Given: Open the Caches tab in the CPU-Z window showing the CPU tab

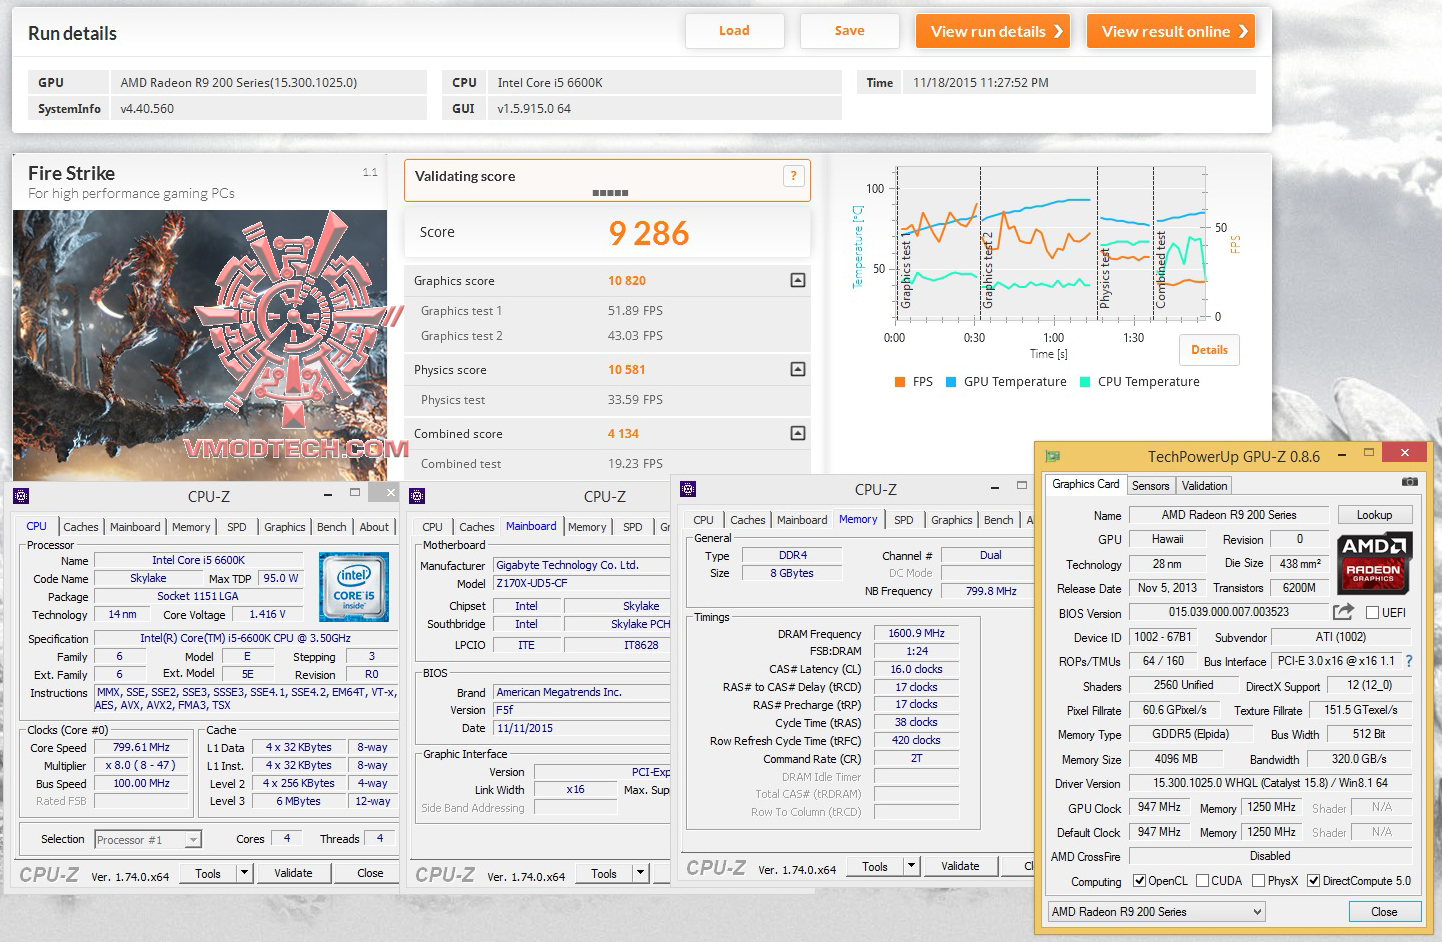Looking at the screenshot, I should (81, 527).
